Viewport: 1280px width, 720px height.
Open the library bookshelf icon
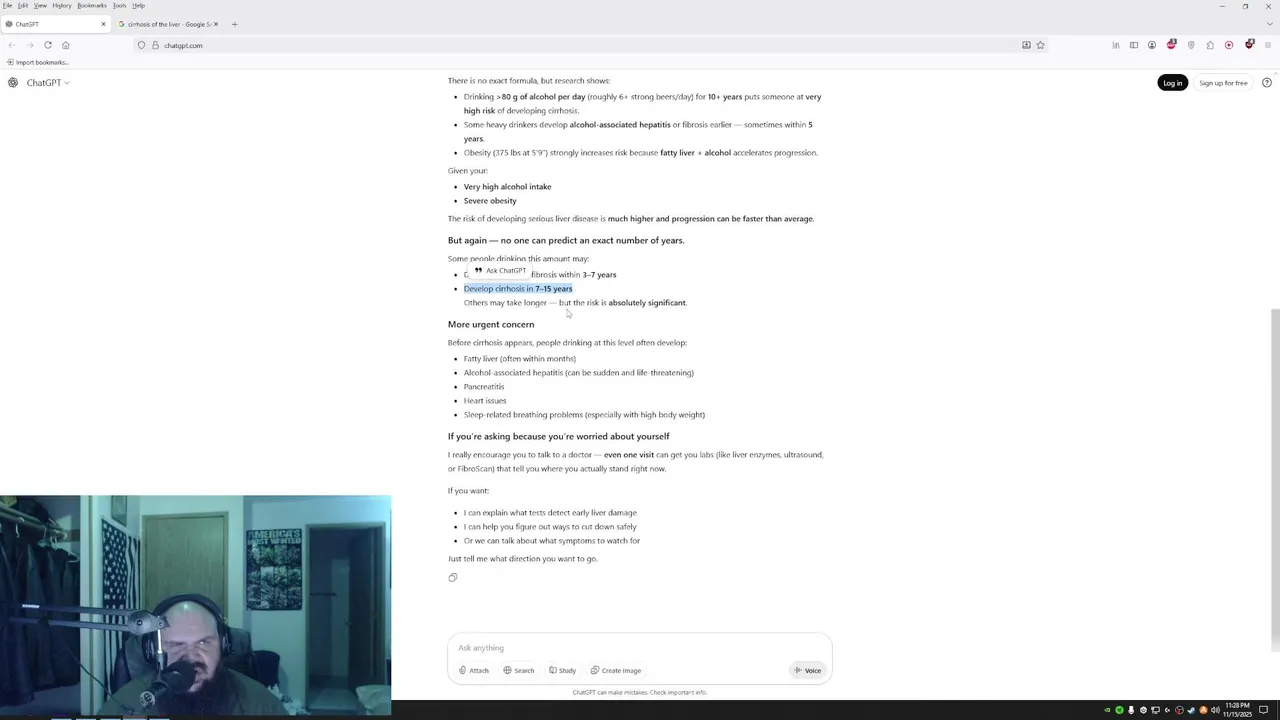click(x=1116, y=45)
